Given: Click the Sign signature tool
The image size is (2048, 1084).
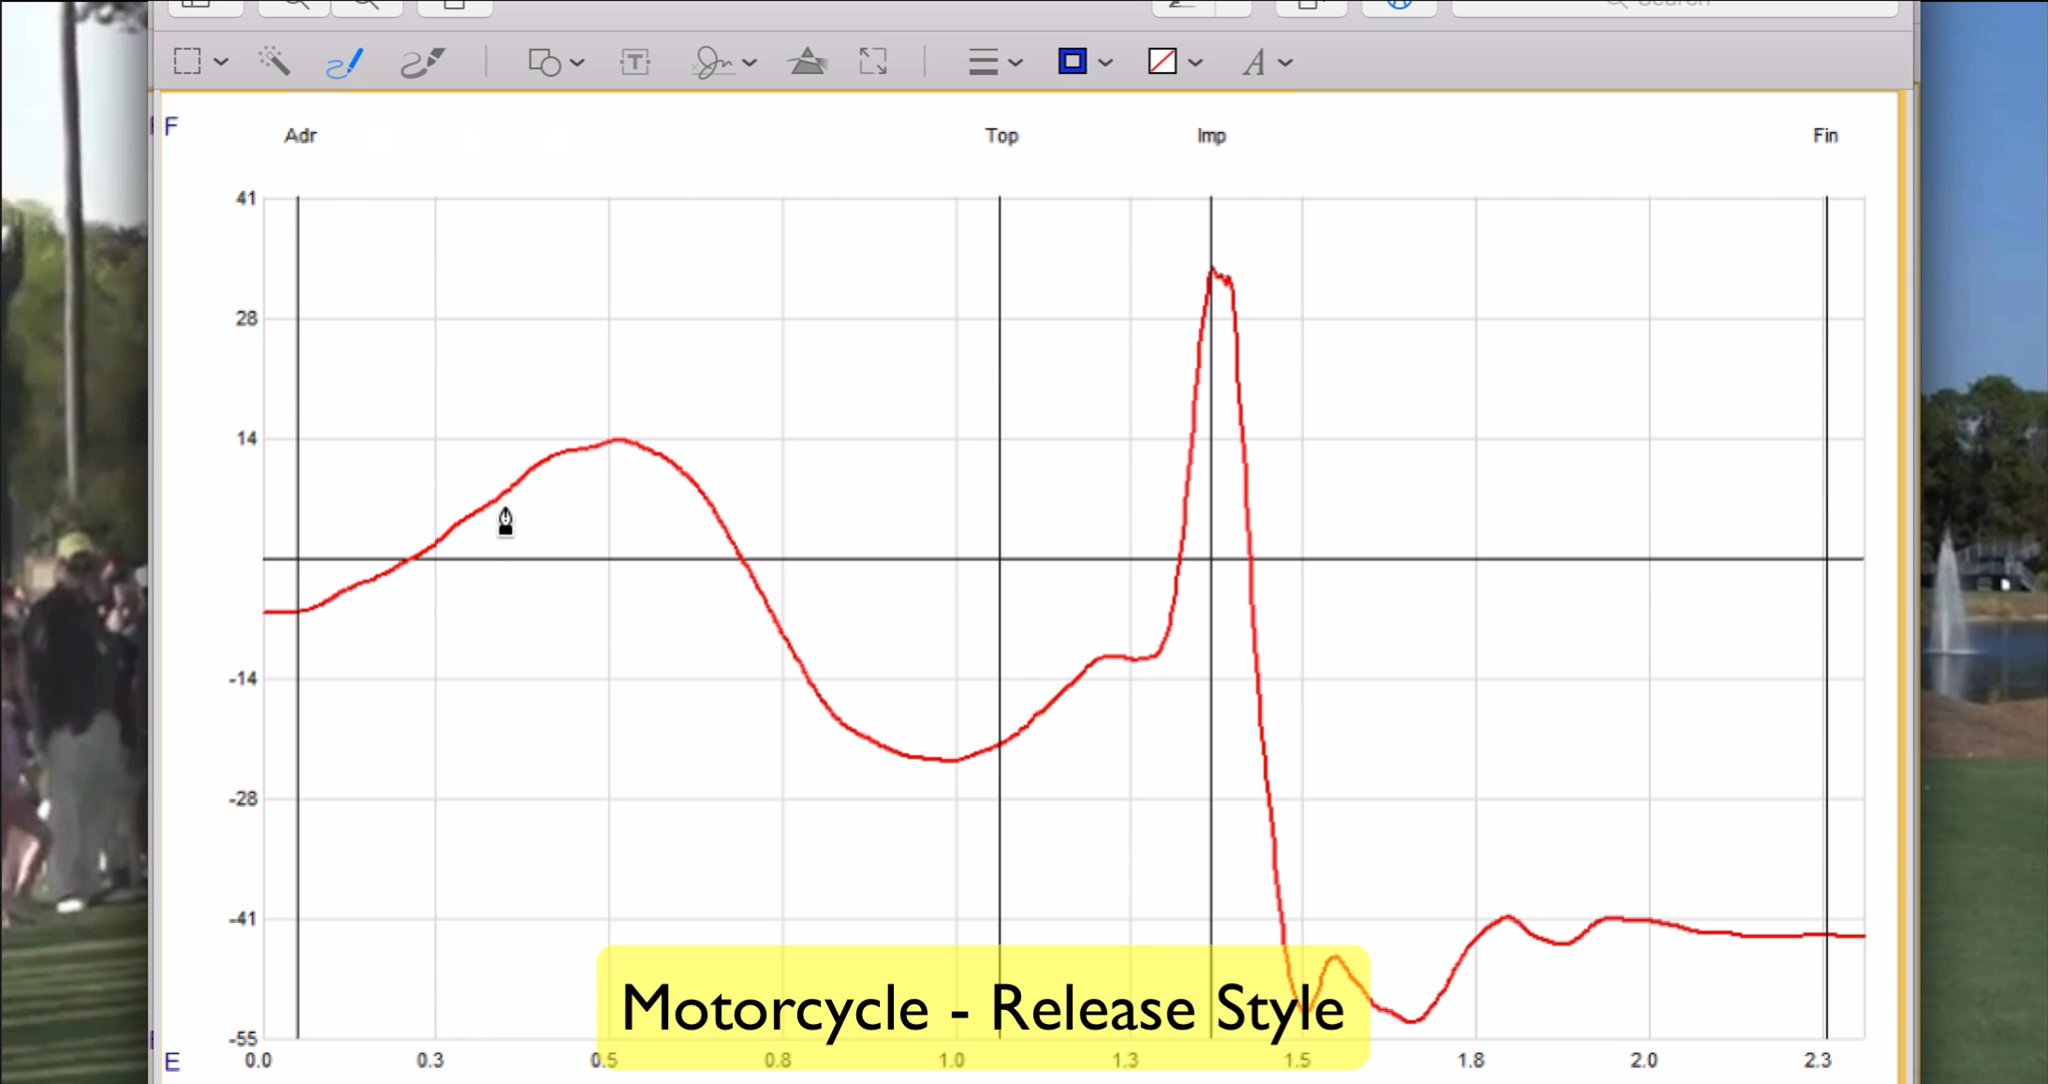Looking at the screenshot, I should (x=712, y=62).
